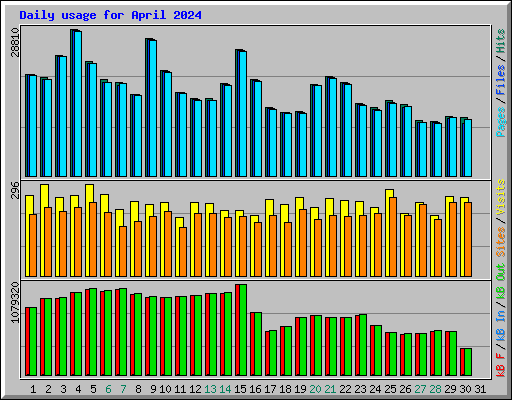Click day label 9 on the axis
This screenshot has width=512, height=400.
153,389
